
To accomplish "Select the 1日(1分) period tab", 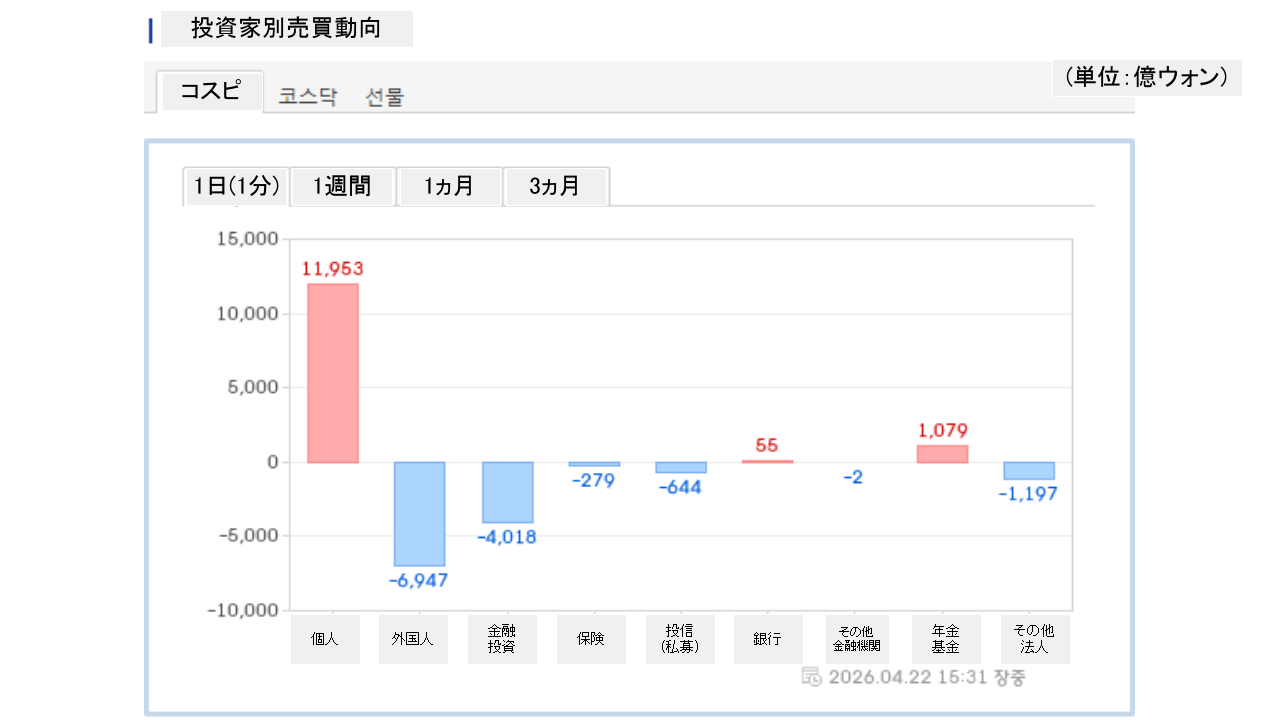I will pyautogui.click(x=236, y=186).
